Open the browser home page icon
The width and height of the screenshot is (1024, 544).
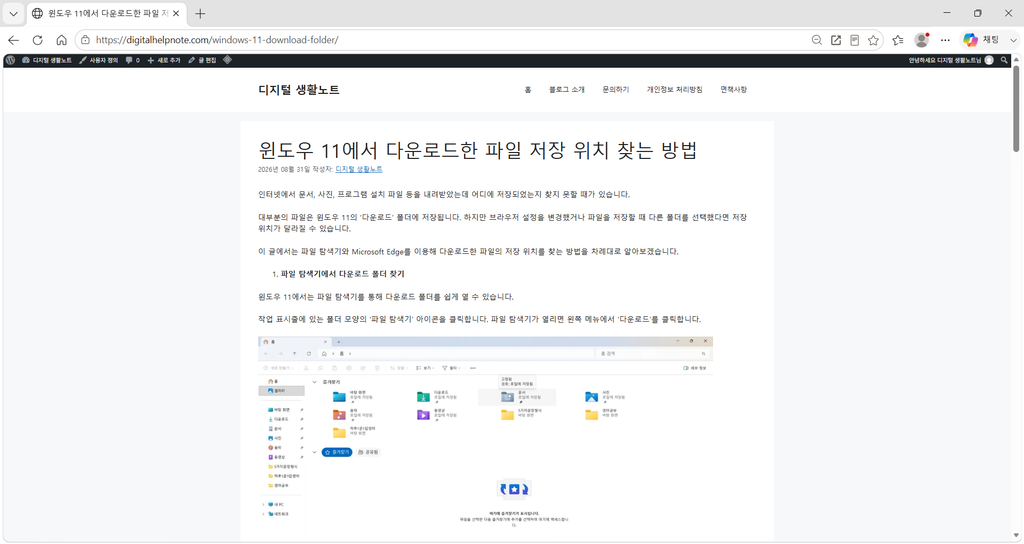(61, 40)
